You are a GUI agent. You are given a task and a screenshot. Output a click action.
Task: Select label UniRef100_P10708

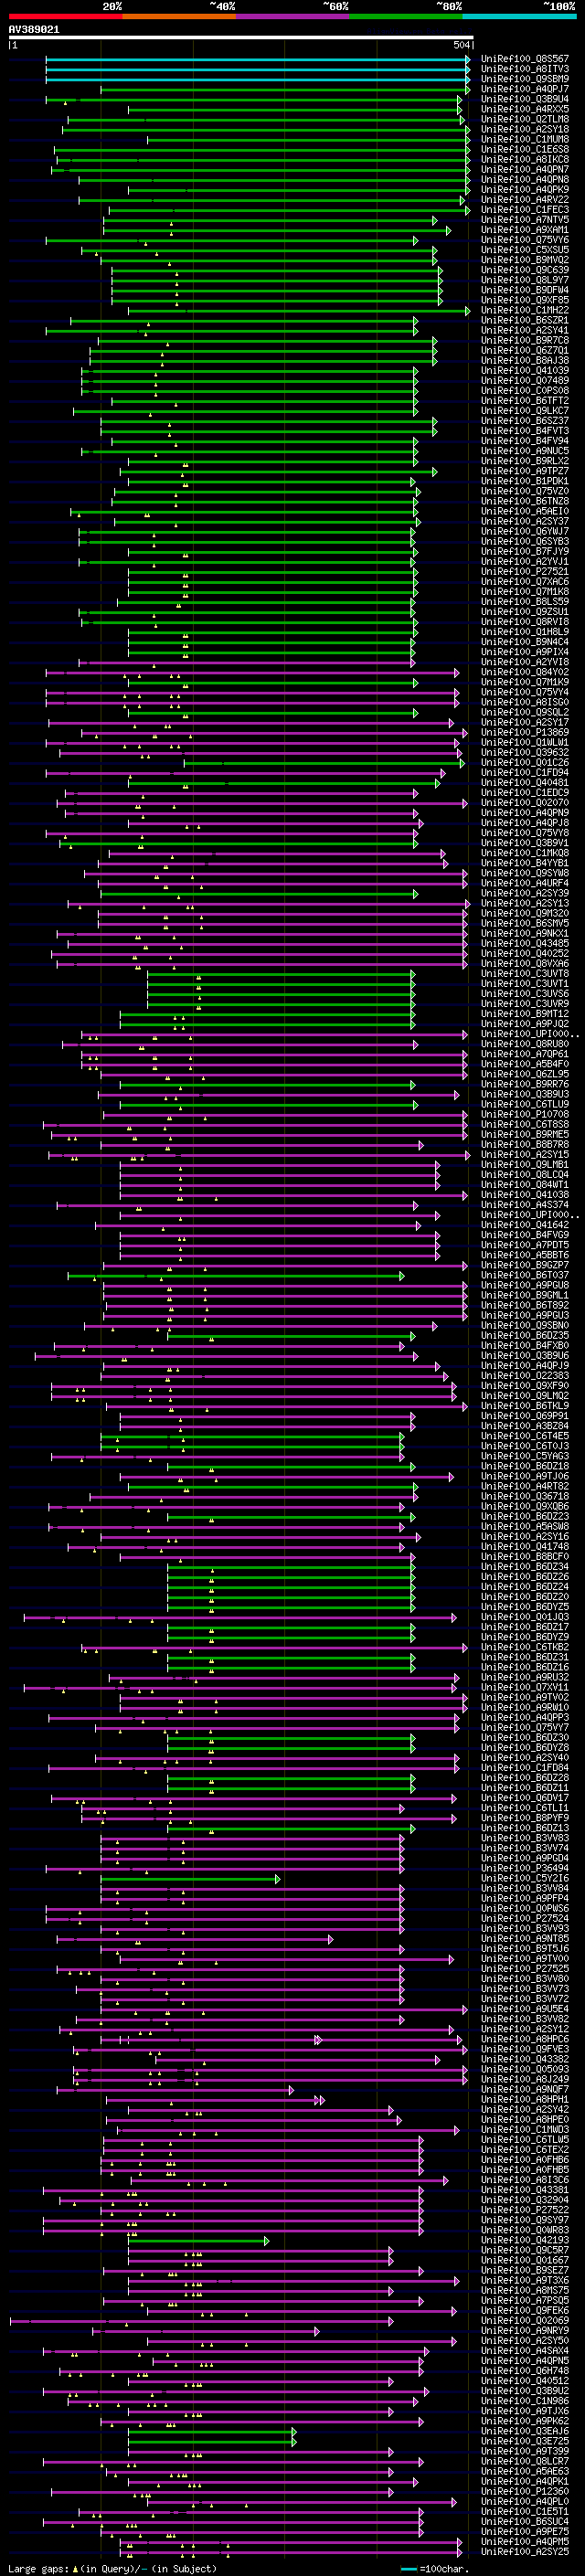pyautogui.click(x=525, y=1114)
